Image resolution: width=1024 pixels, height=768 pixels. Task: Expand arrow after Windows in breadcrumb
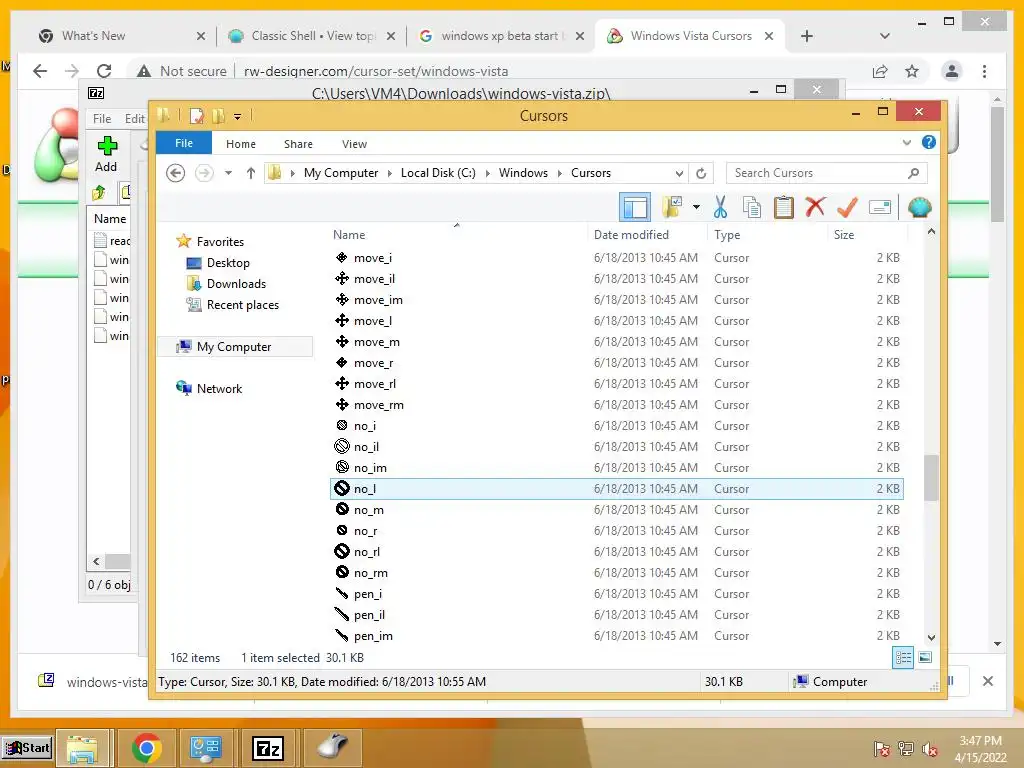point(560,173)
